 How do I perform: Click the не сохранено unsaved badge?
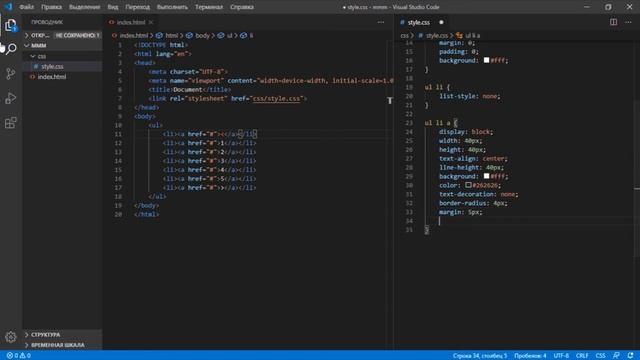(77, 36)
